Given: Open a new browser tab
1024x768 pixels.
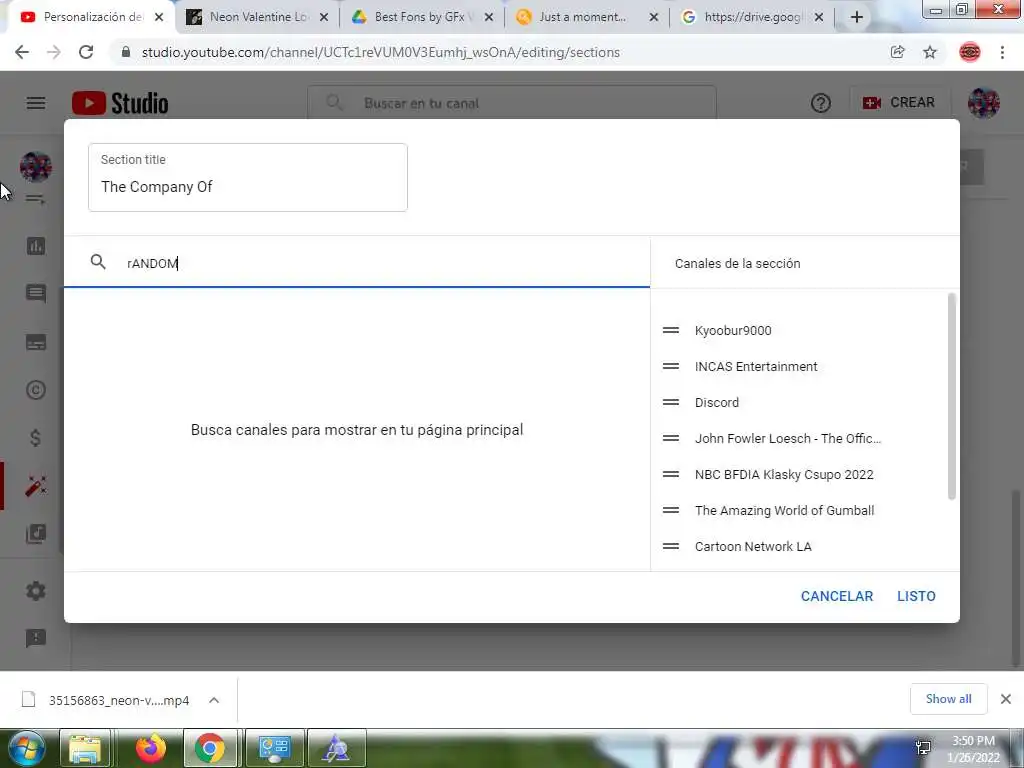Looking at the screenshot, I should point(857,18).
